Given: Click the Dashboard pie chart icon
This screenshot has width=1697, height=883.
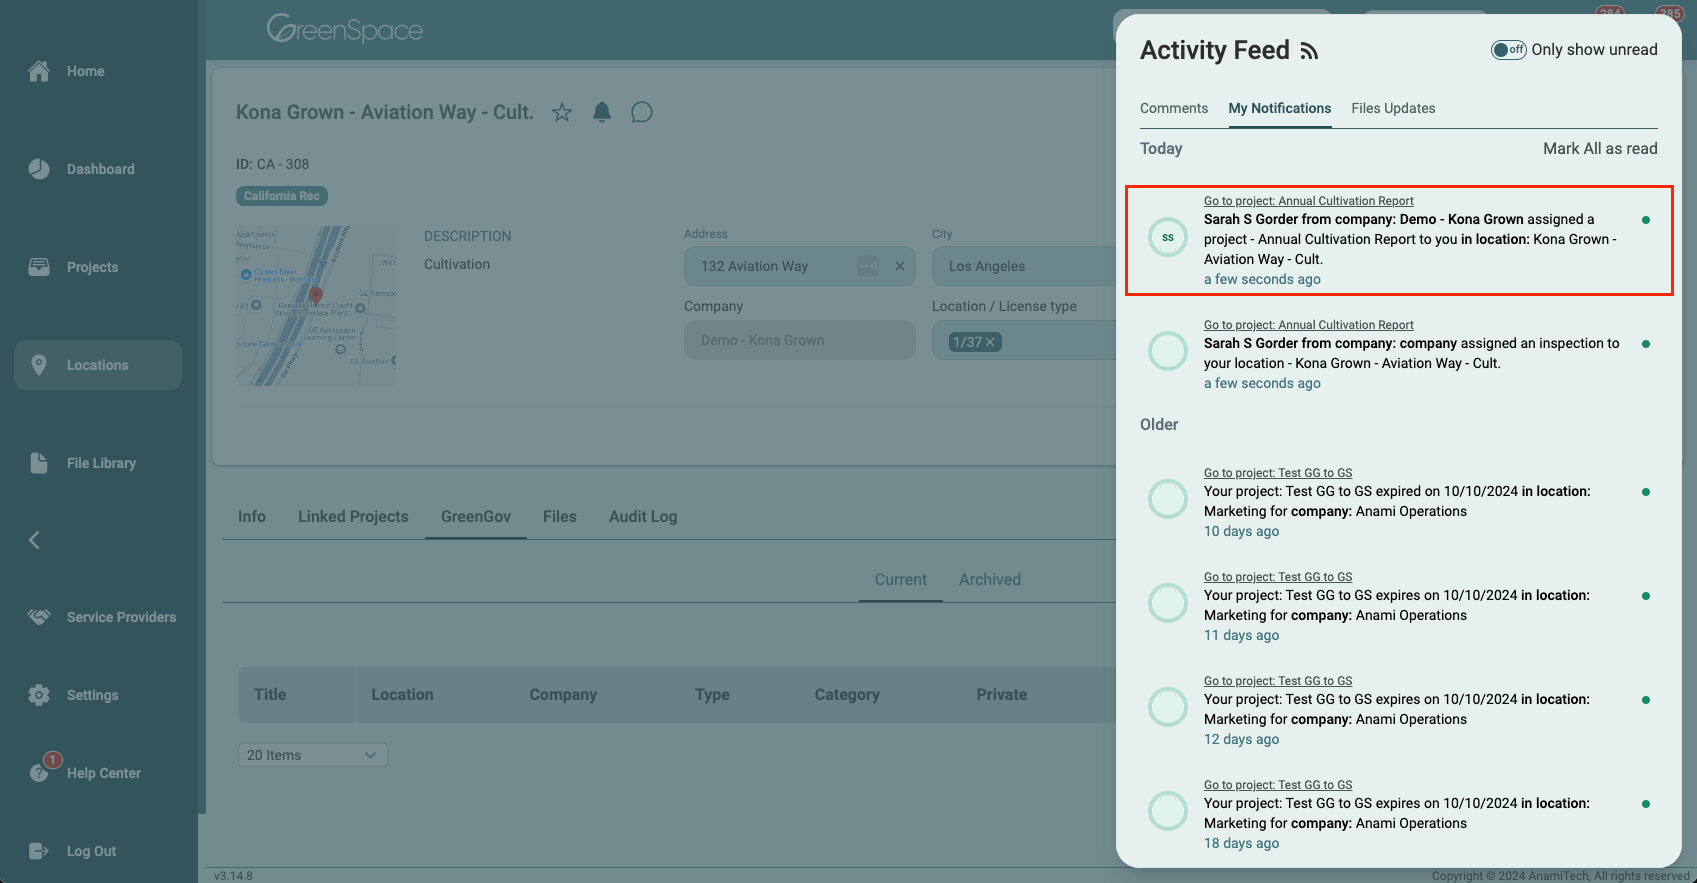Looking at the screenshot, I should click(x=39, y=169).
